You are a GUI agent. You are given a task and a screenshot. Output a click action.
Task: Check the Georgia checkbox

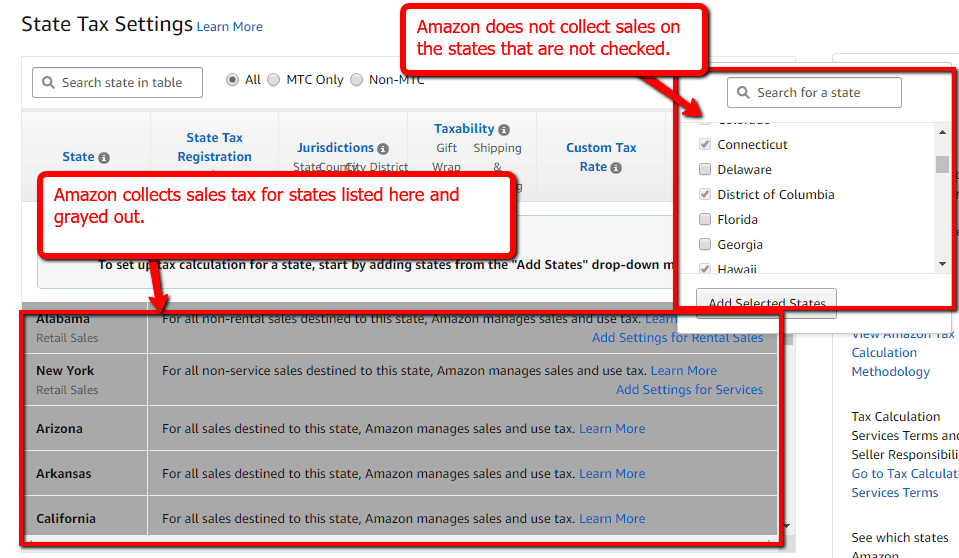coord(705,245)
